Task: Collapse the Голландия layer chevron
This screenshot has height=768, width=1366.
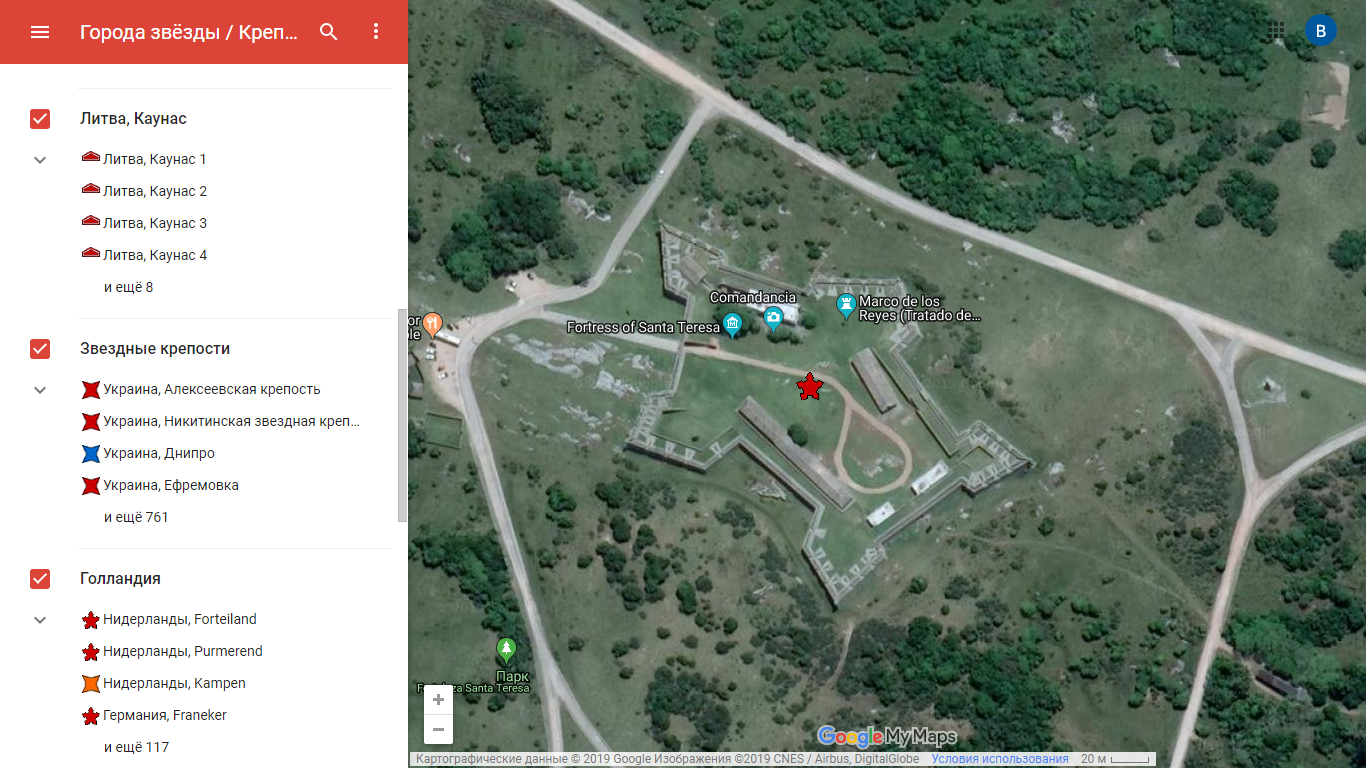Action: (x=40, y=620)
